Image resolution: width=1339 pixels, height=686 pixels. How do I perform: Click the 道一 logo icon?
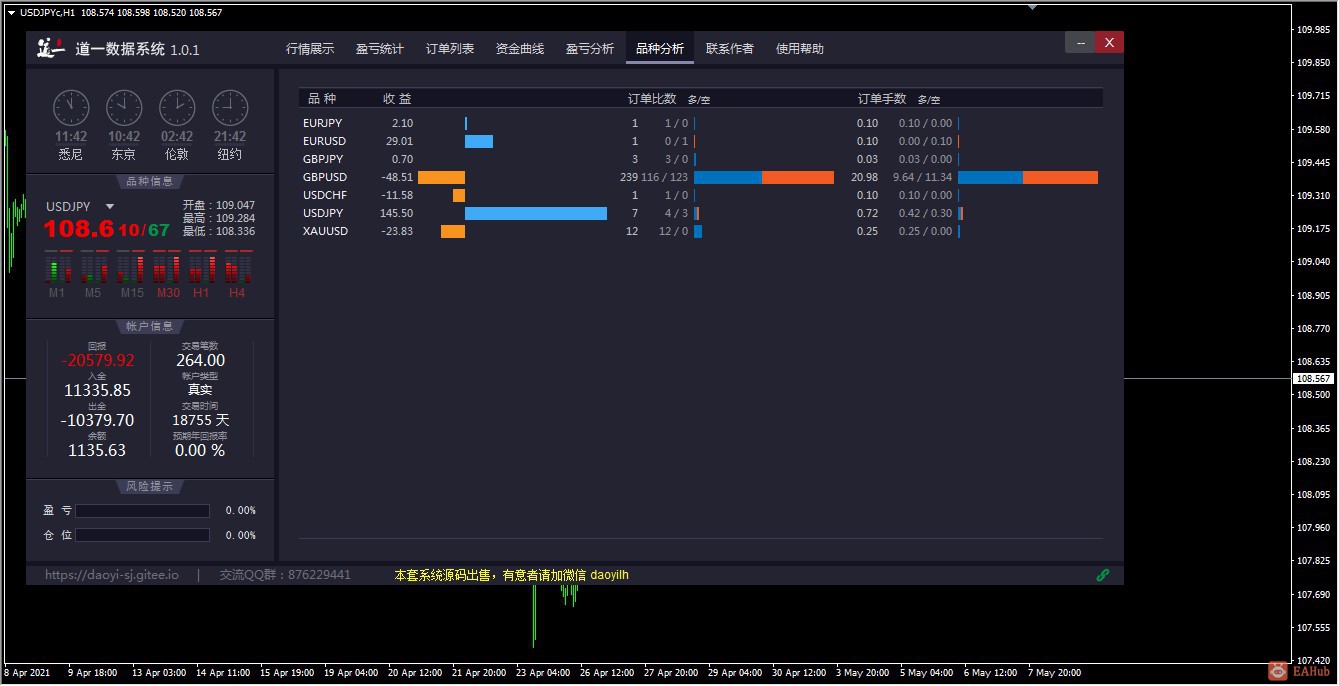pos(50,48)
